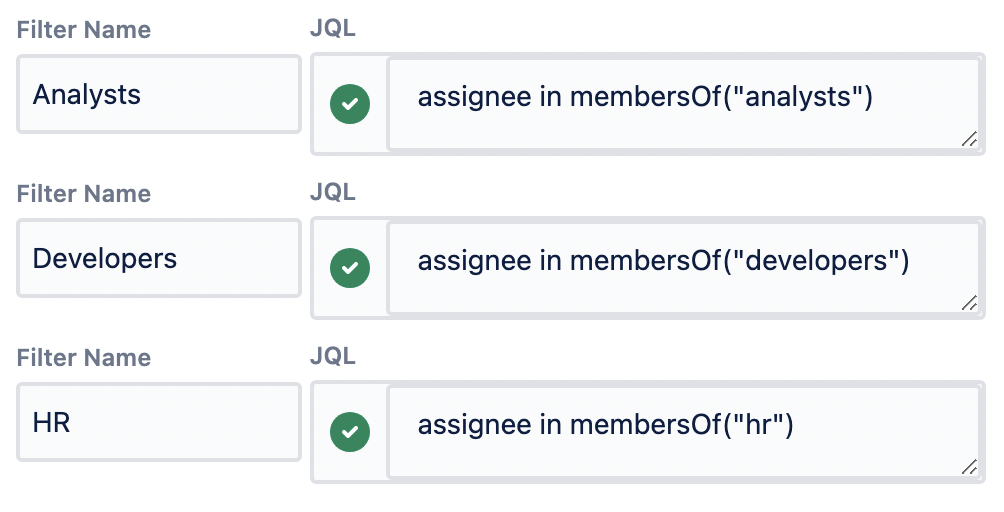The image size is (1004, 512).
Task: Click the JQL label above the developers query
Action: (333, 193)
